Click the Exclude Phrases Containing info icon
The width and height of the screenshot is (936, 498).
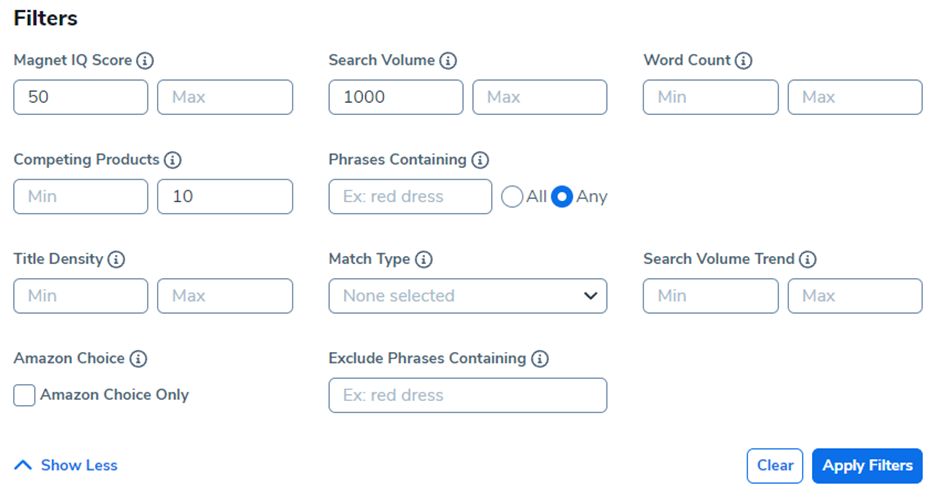(x=540, y=358)
